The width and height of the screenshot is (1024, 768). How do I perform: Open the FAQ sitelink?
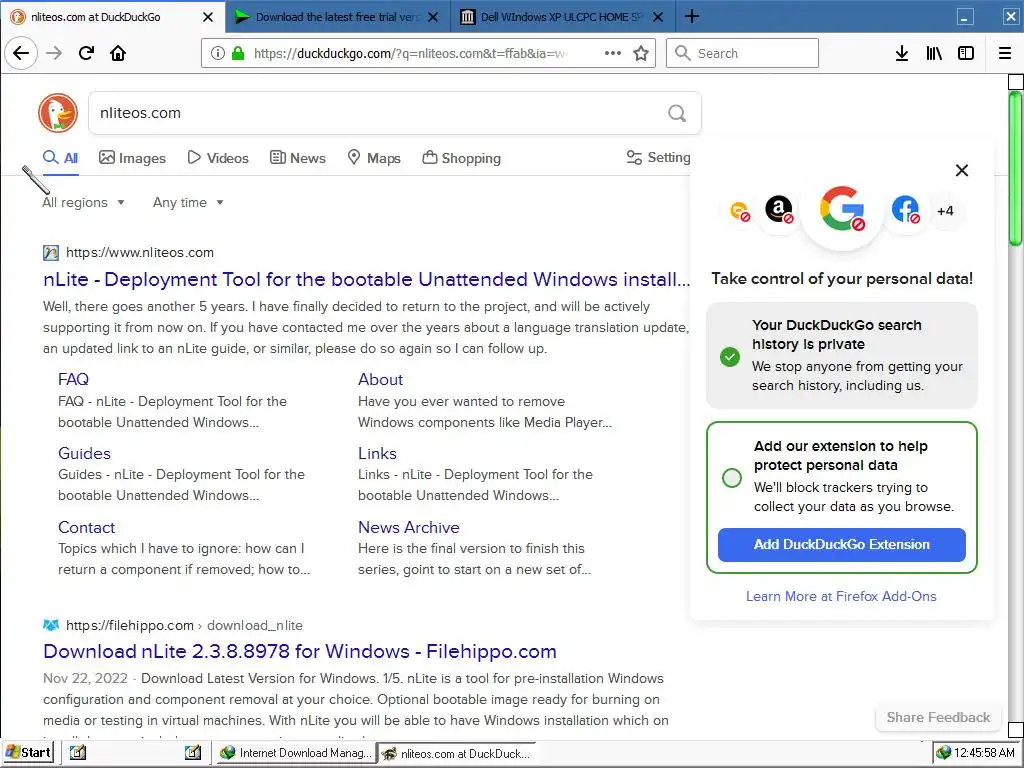73,379
